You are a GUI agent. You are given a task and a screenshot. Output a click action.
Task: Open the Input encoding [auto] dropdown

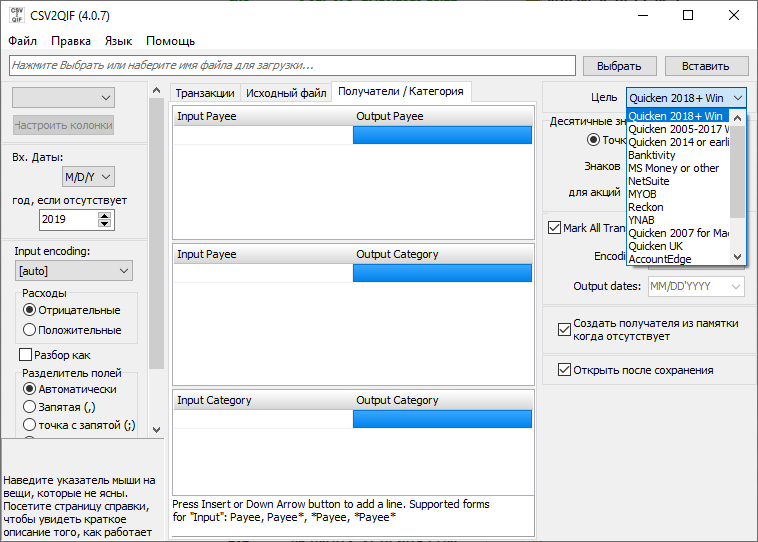pyautogui.click(x=74, y=271)
